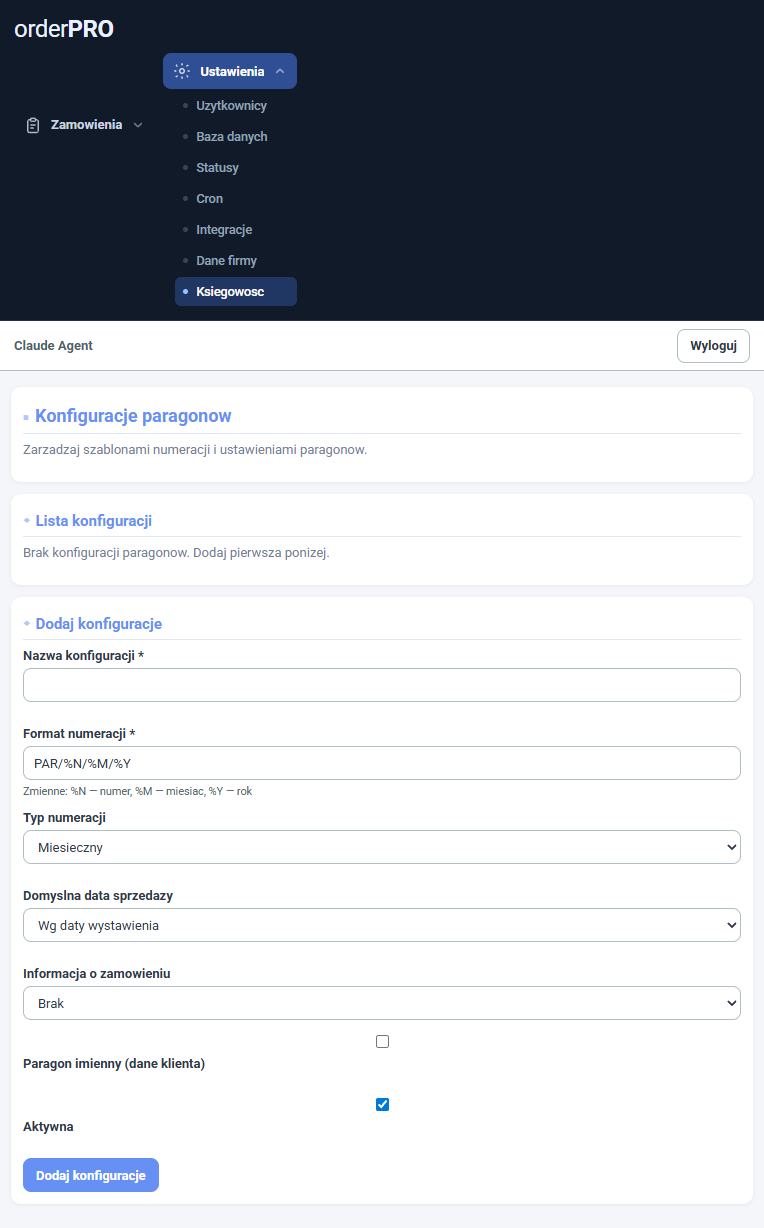Click the Ustawienia gear icon
This screenshot has width=764, height=1228.
tap(181, 71)
